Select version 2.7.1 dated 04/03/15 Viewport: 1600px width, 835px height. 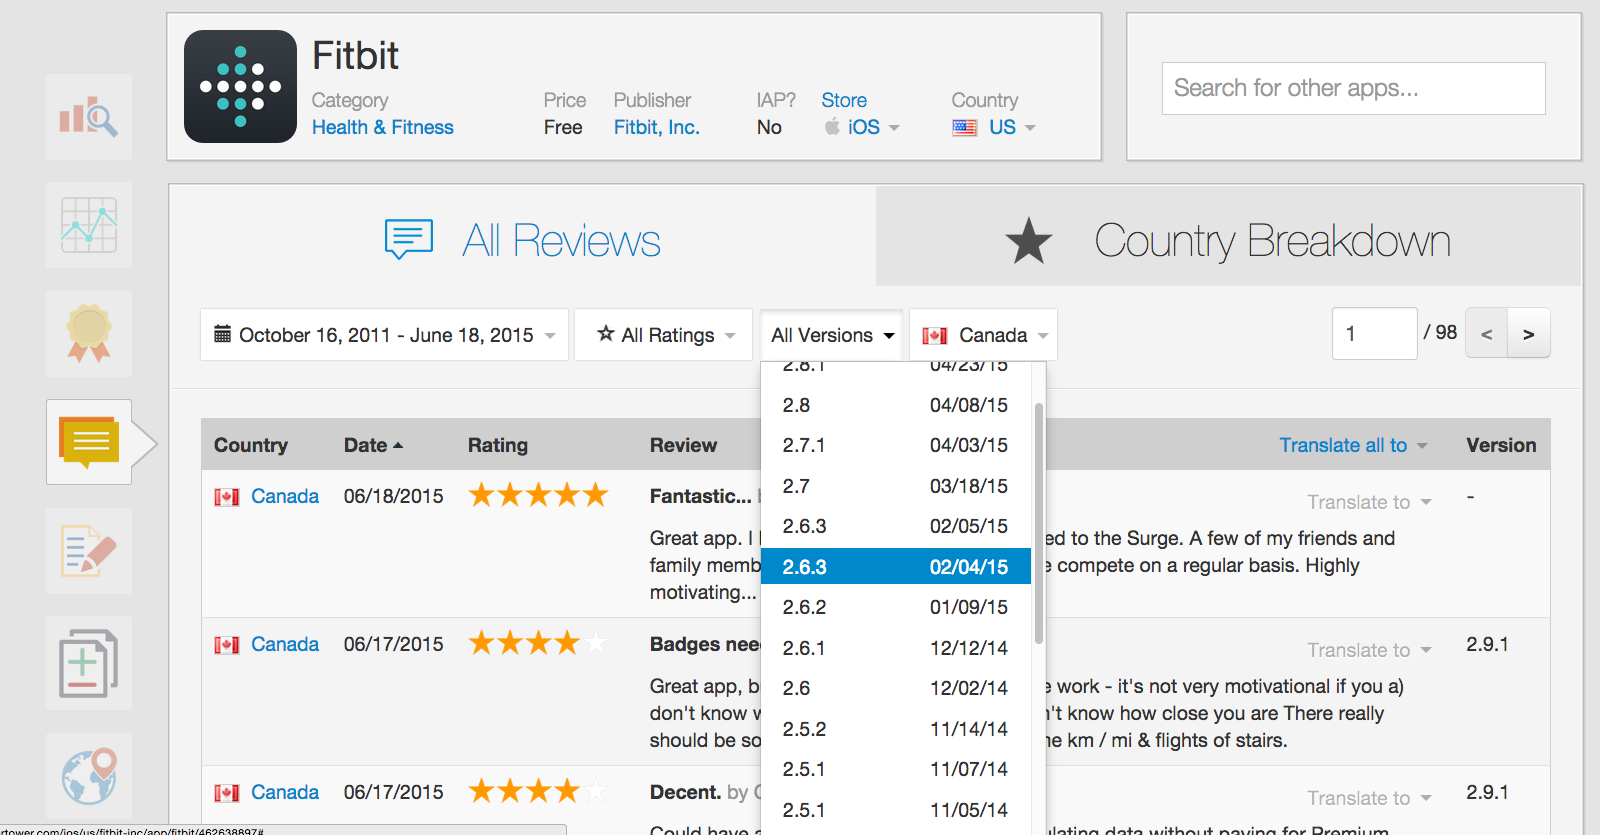coord(896,445)
